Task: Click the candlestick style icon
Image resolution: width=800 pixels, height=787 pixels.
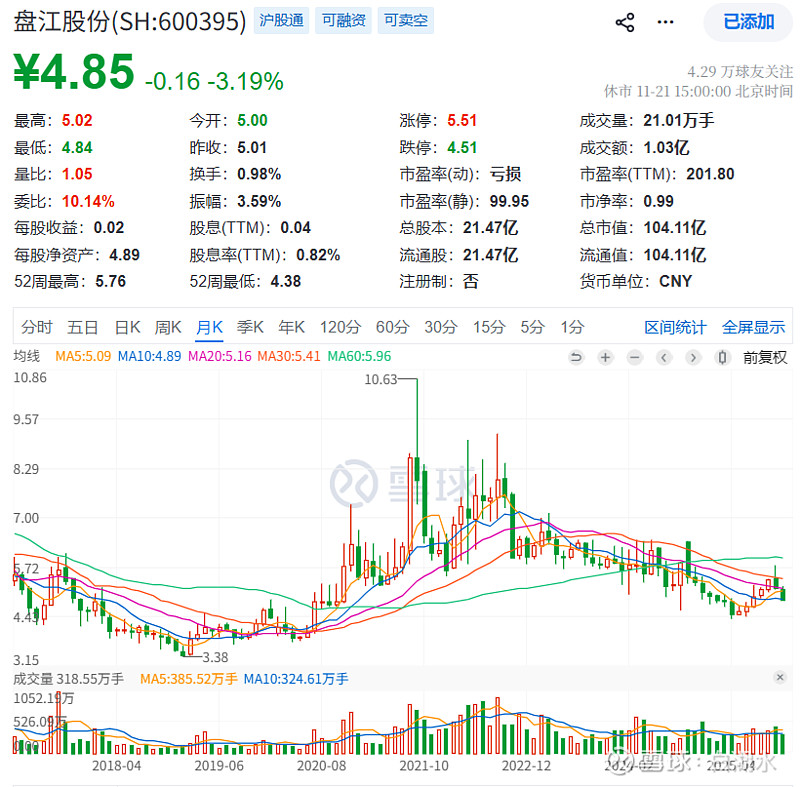Action: click(x=722, y=358)
